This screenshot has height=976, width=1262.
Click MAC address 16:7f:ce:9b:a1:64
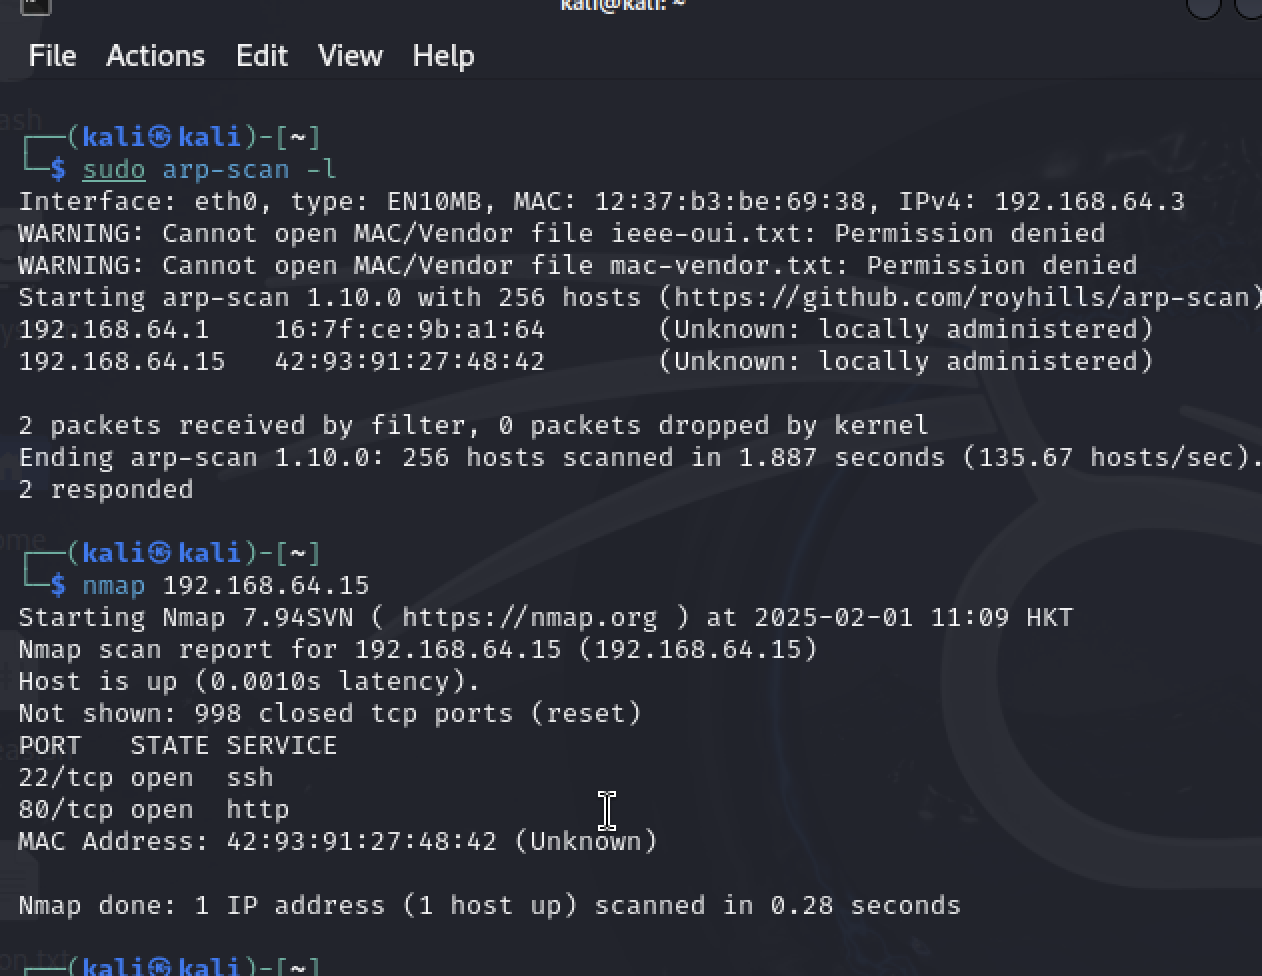click(x=410, y=329)
